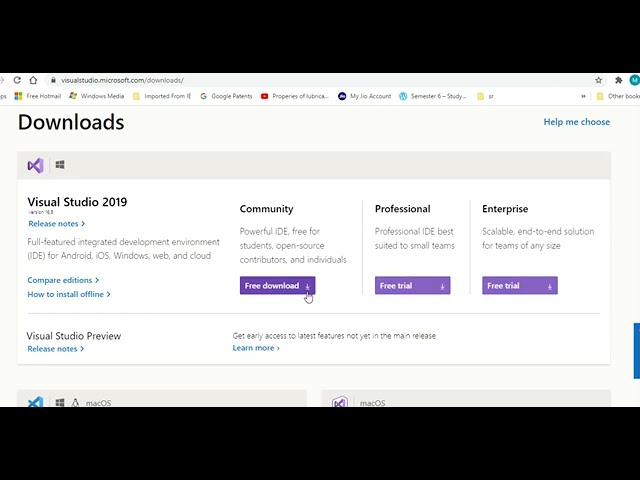Open the Chrome profile avatar
Viewport: 640px width, 480px height.
click(x=634, y=80)
